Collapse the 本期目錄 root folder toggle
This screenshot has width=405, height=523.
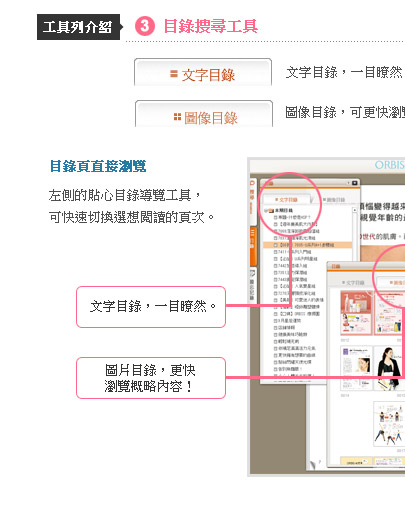(266, 210)
